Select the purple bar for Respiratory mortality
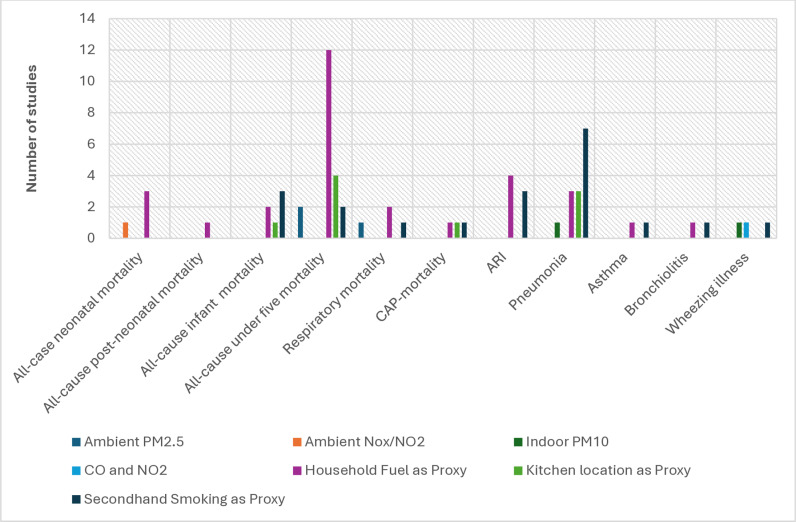Image resolution: width=796 pixels, height=522 pixels. click(x=389, y=222)
